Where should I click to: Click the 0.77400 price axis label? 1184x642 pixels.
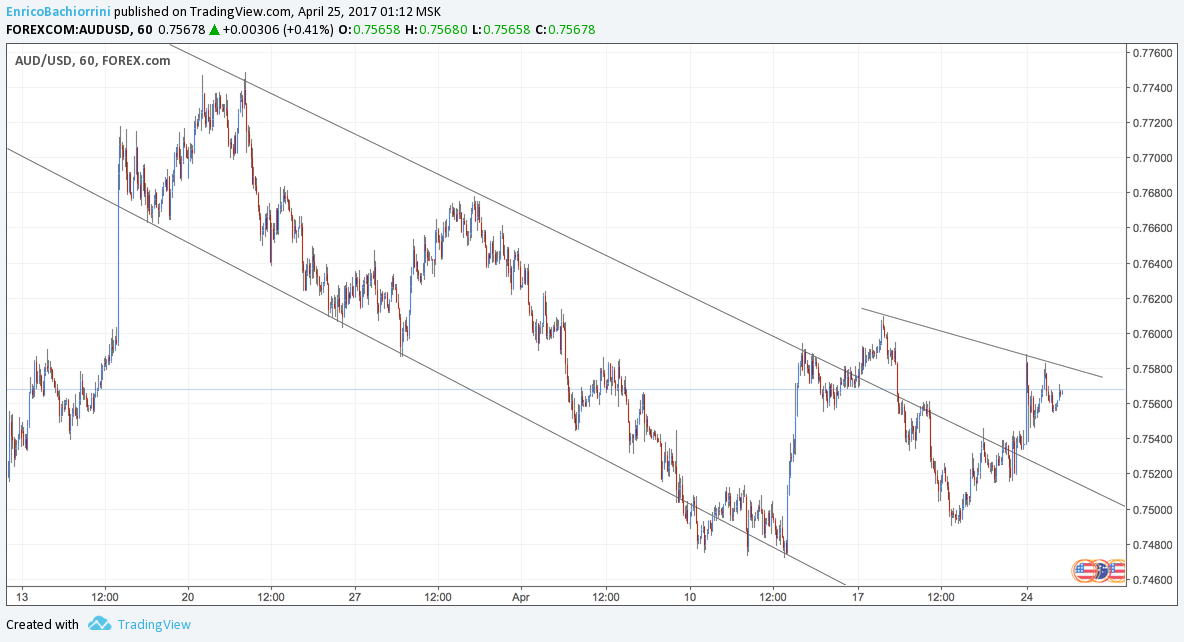click(x=1152, y=88)
